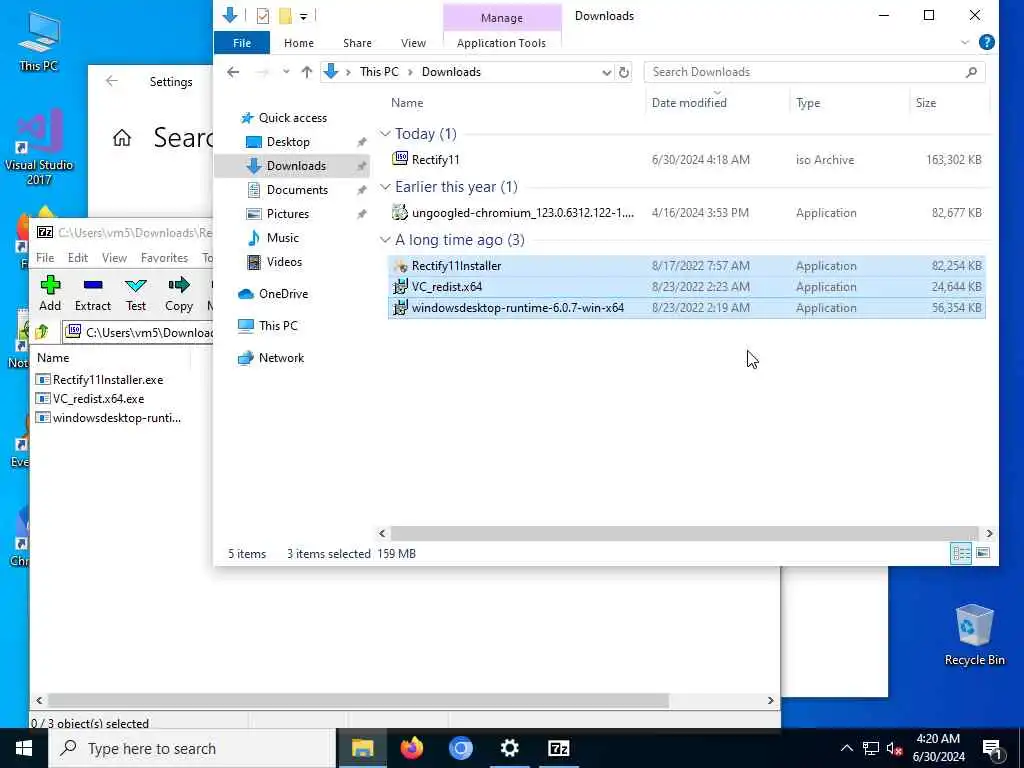Viewport: 1024px width, 768px height.
Task: Open Desktop in navigation pane
Action: pyautogui.click(x=288, y=142)
